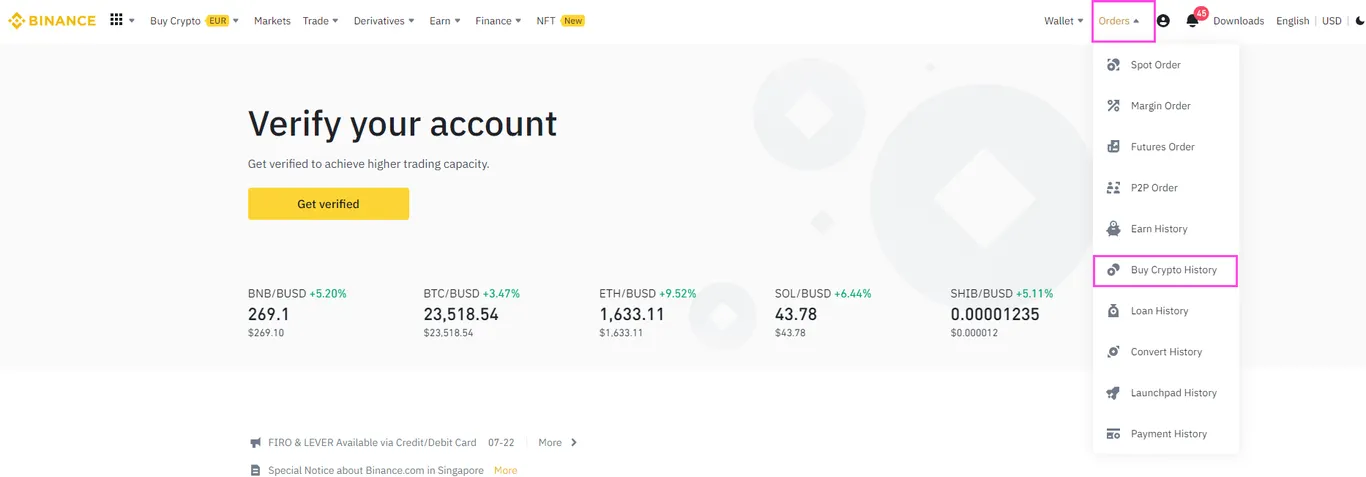Change language via English
This screenshot has width=1366, height=477.
pyautogui.click(x=1292, y=21)
